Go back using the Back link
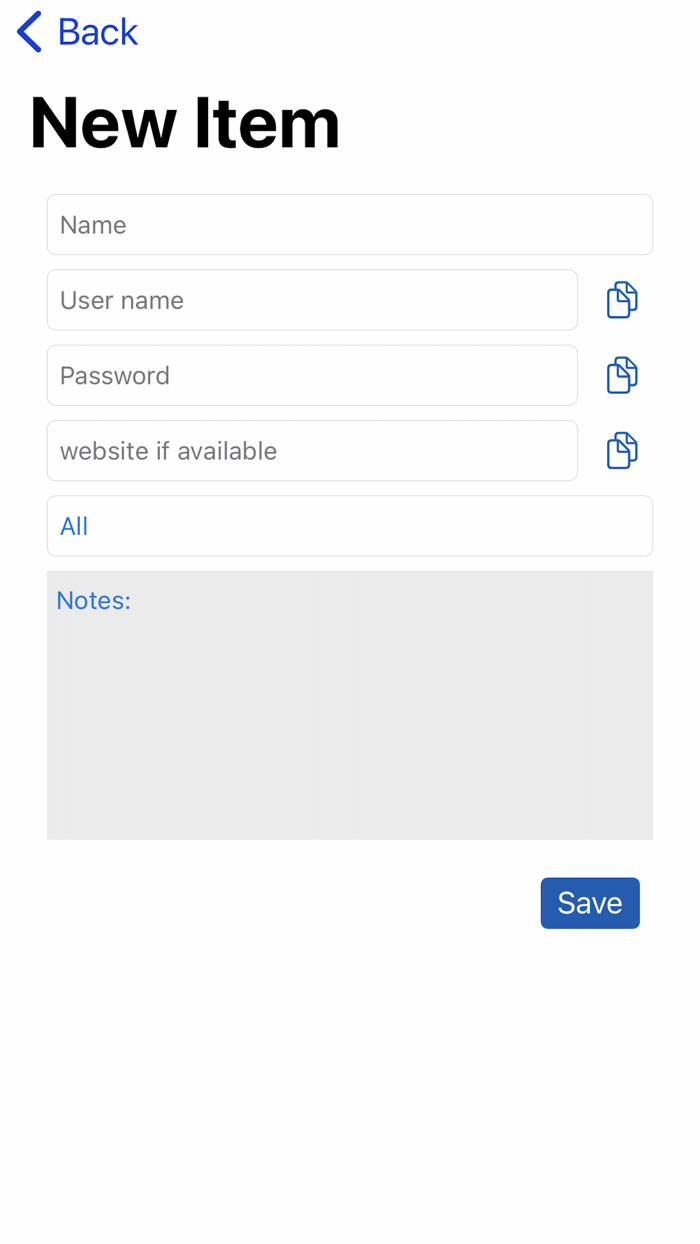700x1244 pixels. click(x=97, y=31)
